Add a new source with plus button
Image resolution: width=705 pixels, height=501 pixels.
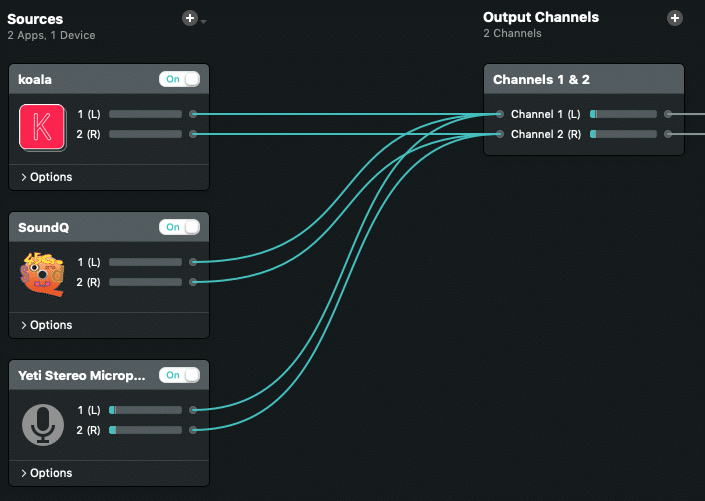pos(190,18)
